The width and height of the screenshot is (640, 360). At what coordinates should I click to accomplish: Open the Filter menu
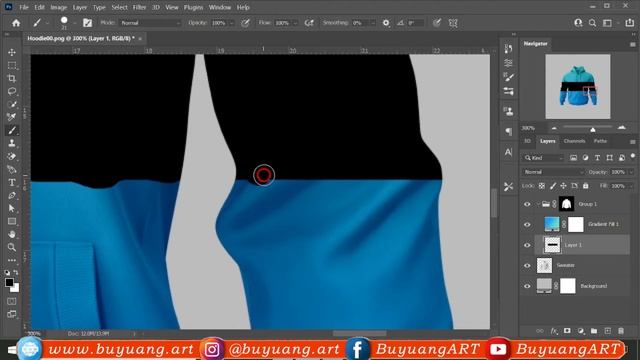pyautogui.click(x=139, y=7)
